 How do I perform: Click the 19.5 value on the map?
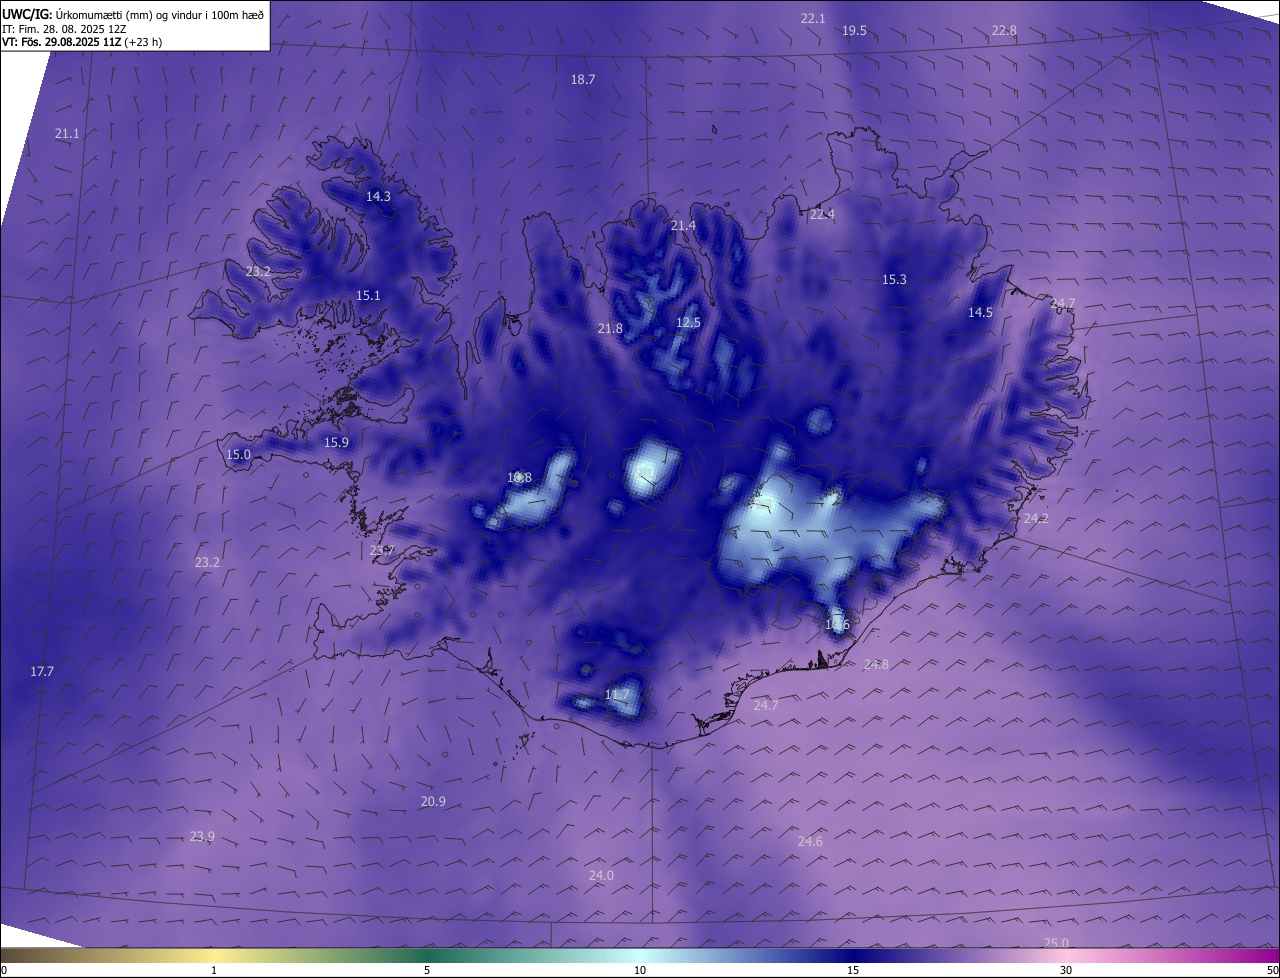point(854,31)
